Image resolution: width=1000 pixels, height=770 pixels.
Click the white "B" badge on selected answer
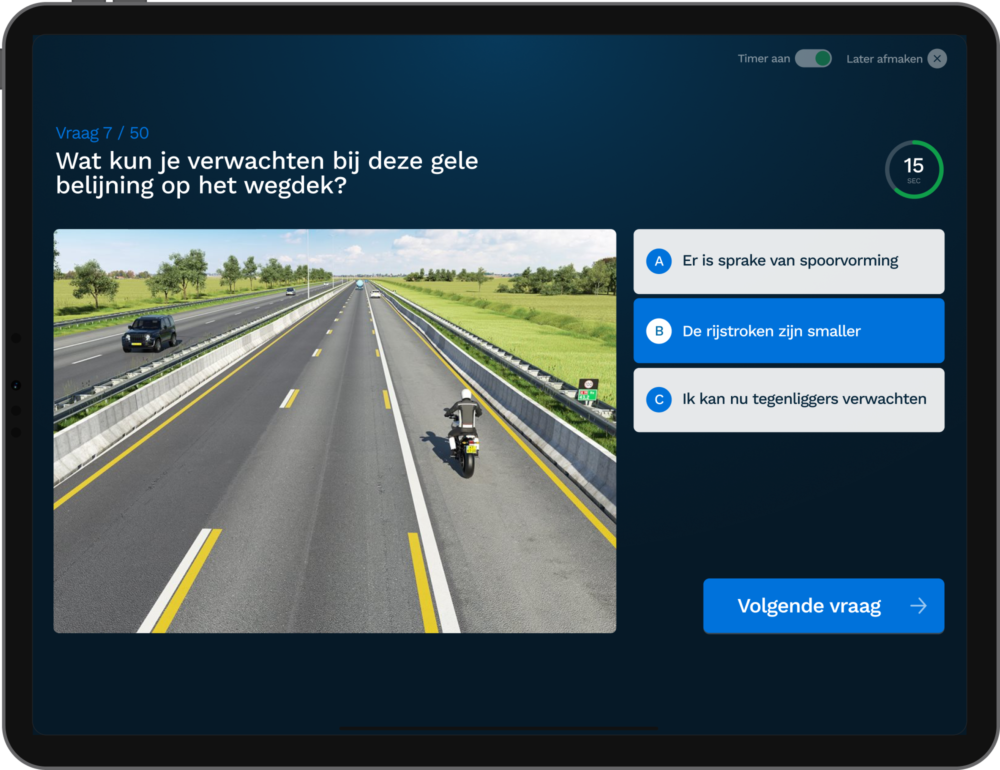coord(658,330)
